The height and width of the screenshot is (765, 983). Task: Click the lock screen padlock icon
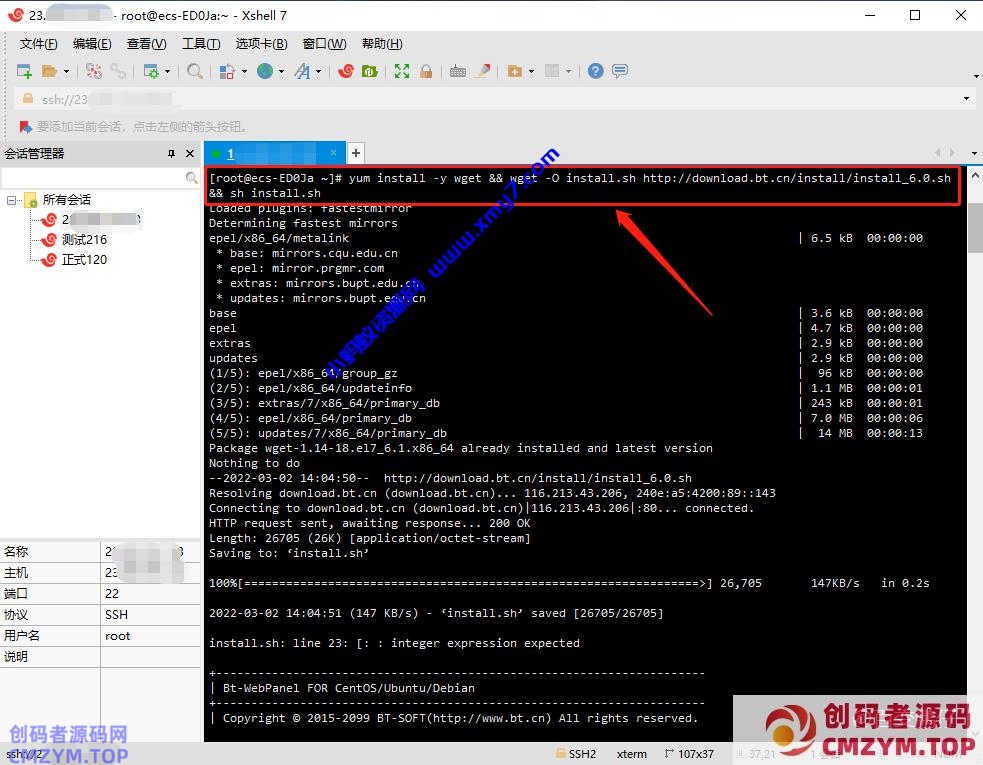point(426,71)
